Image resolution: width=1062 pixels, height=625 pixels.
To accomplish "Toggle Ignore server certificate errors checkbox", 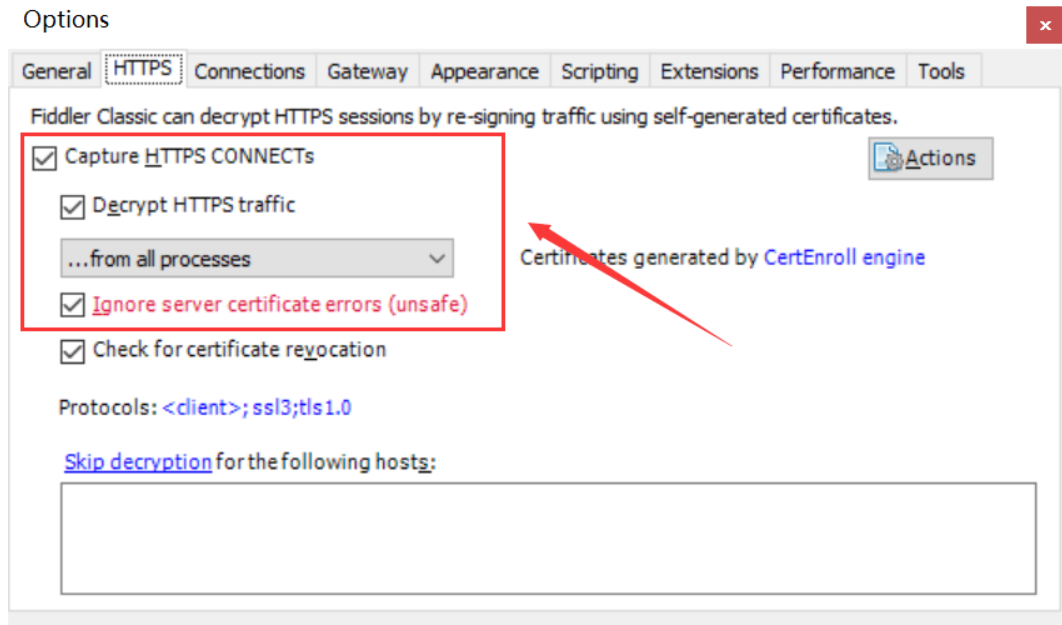I will [72, 305].
